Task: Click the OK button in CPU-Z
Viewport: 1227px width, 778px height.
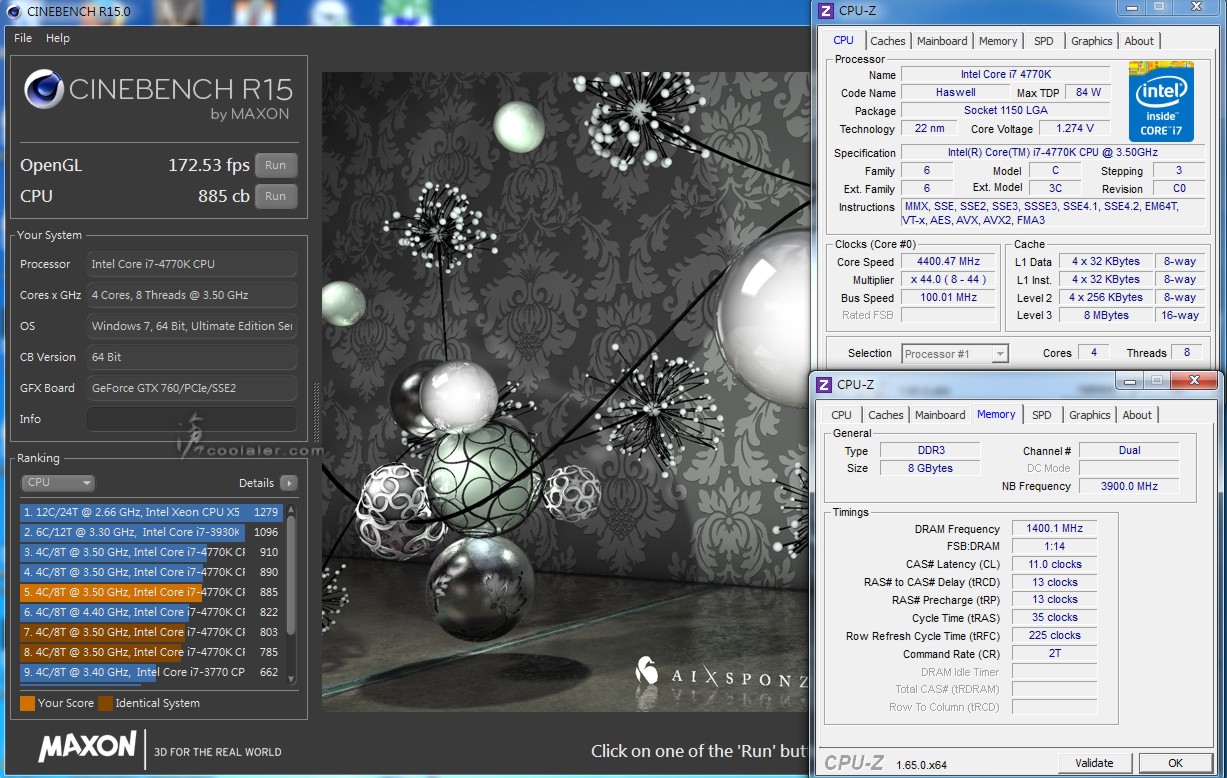Action: click(x=1175, y=763)
